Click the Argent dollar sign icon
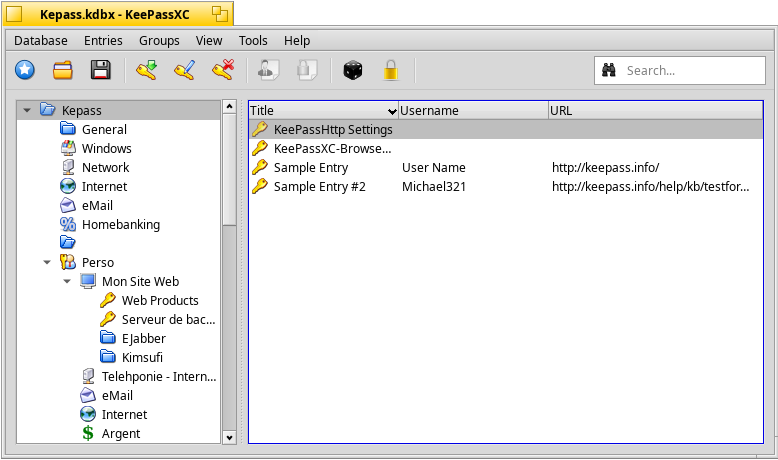The width and height of the screenshot is (778, 460). 88,433
